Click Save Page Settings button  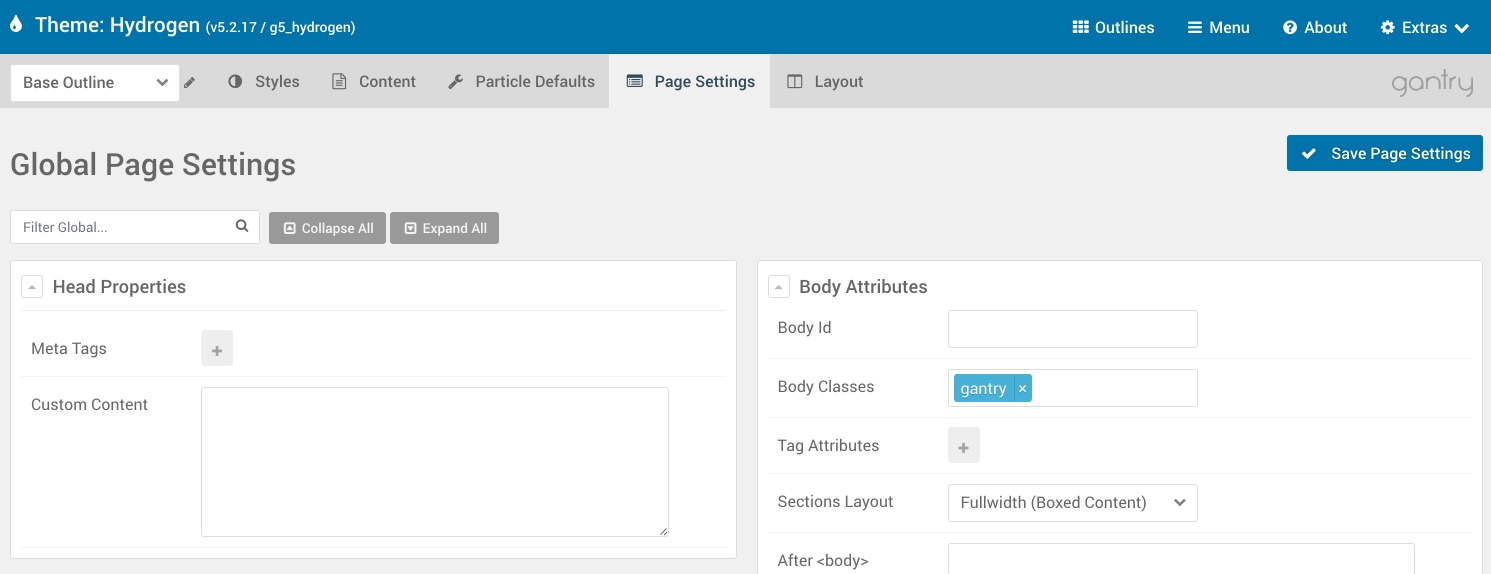[1384, 154]
